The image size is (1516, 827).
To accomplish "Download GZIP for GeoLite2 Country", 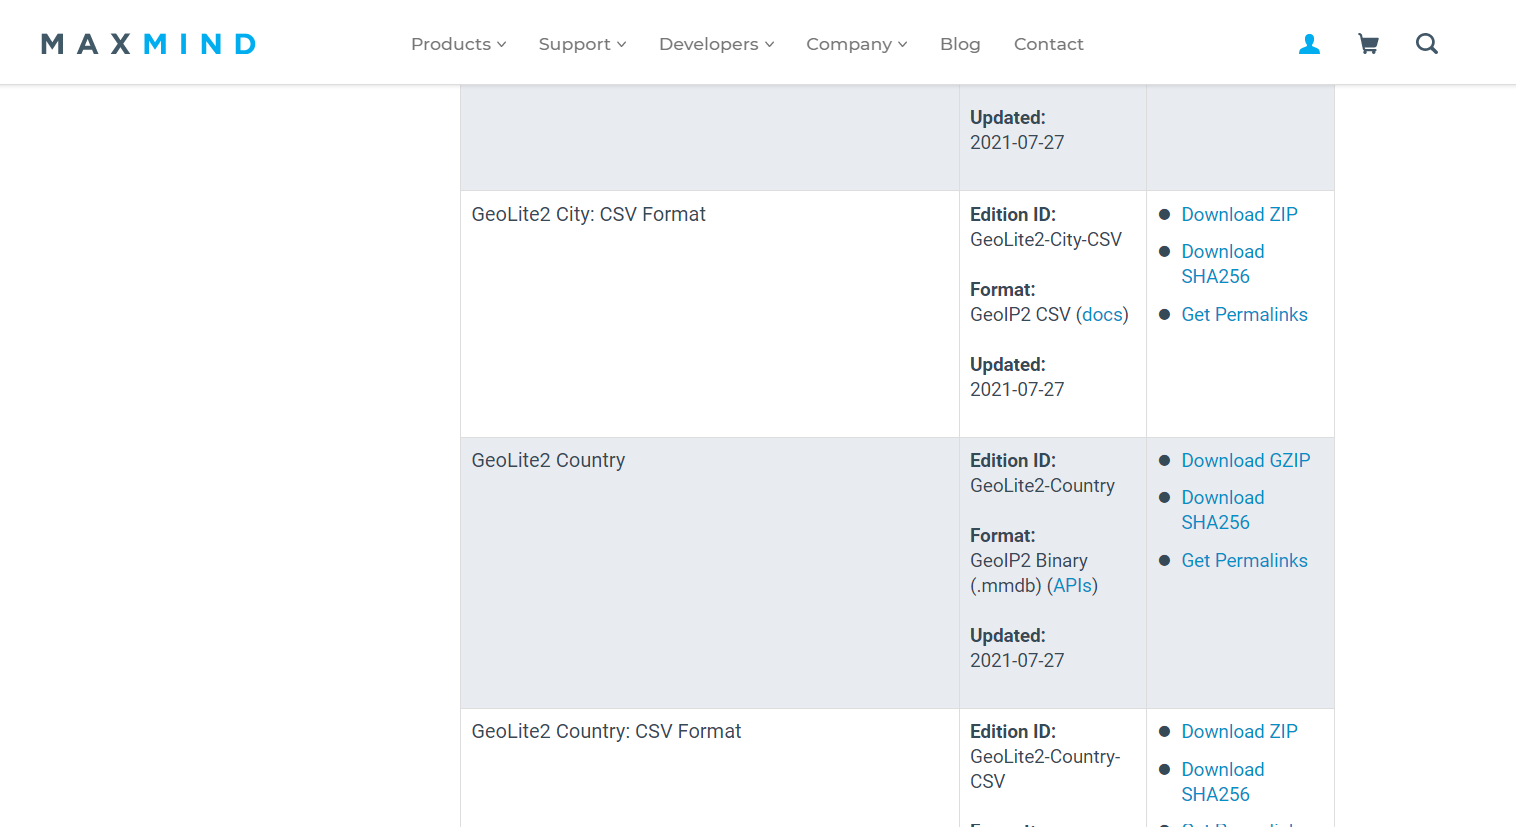I will pos(1246,460).
